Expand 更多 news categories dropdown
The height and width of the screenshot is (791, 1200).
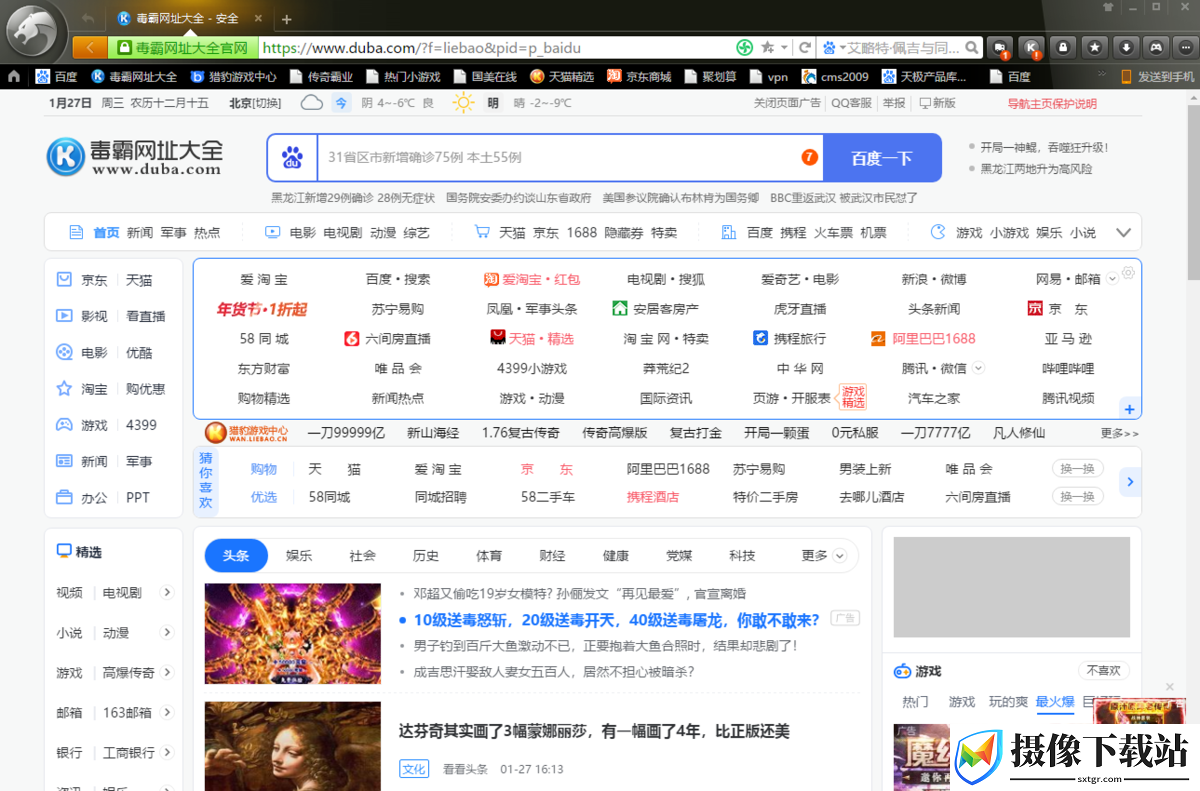point(839,556)
